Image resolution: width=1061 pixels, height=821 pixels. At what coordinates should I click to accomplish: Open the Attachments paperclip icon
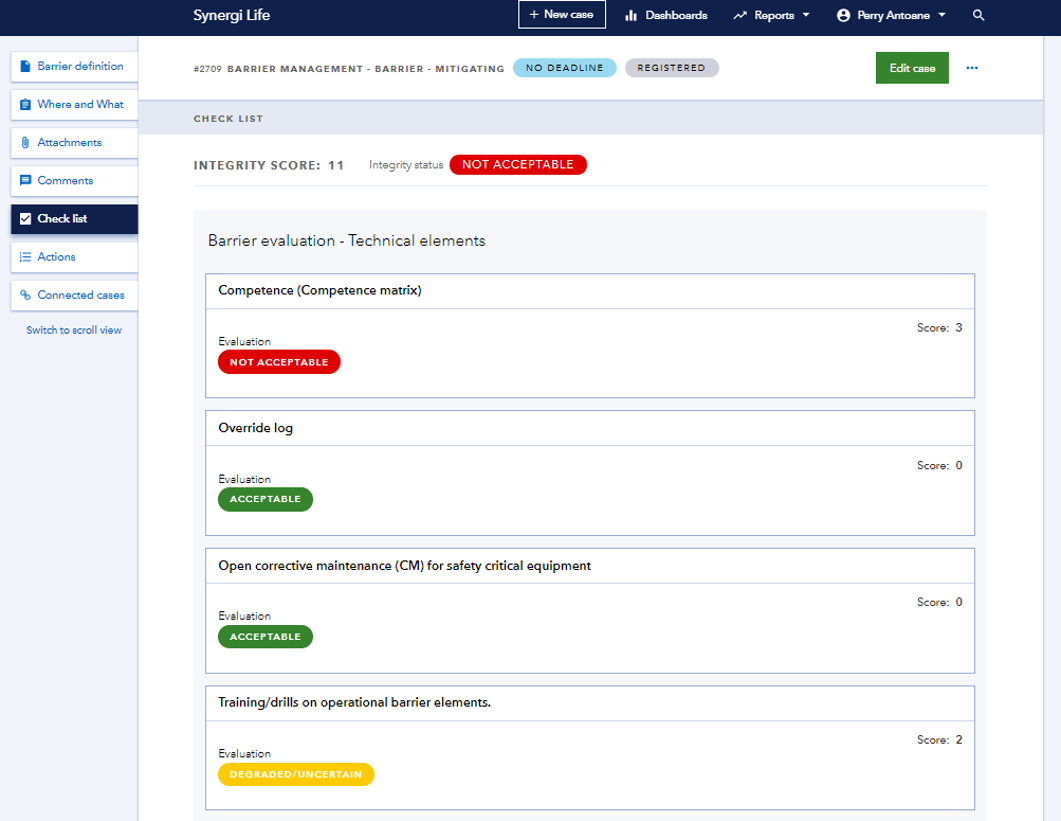25,142
